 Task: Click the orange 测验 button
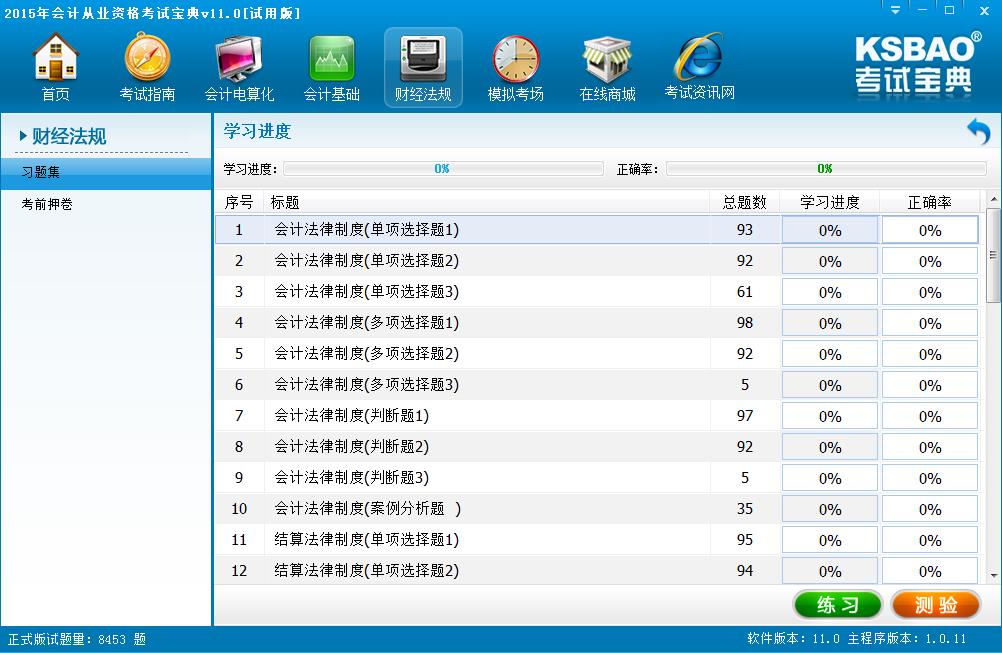coord(935,605)
